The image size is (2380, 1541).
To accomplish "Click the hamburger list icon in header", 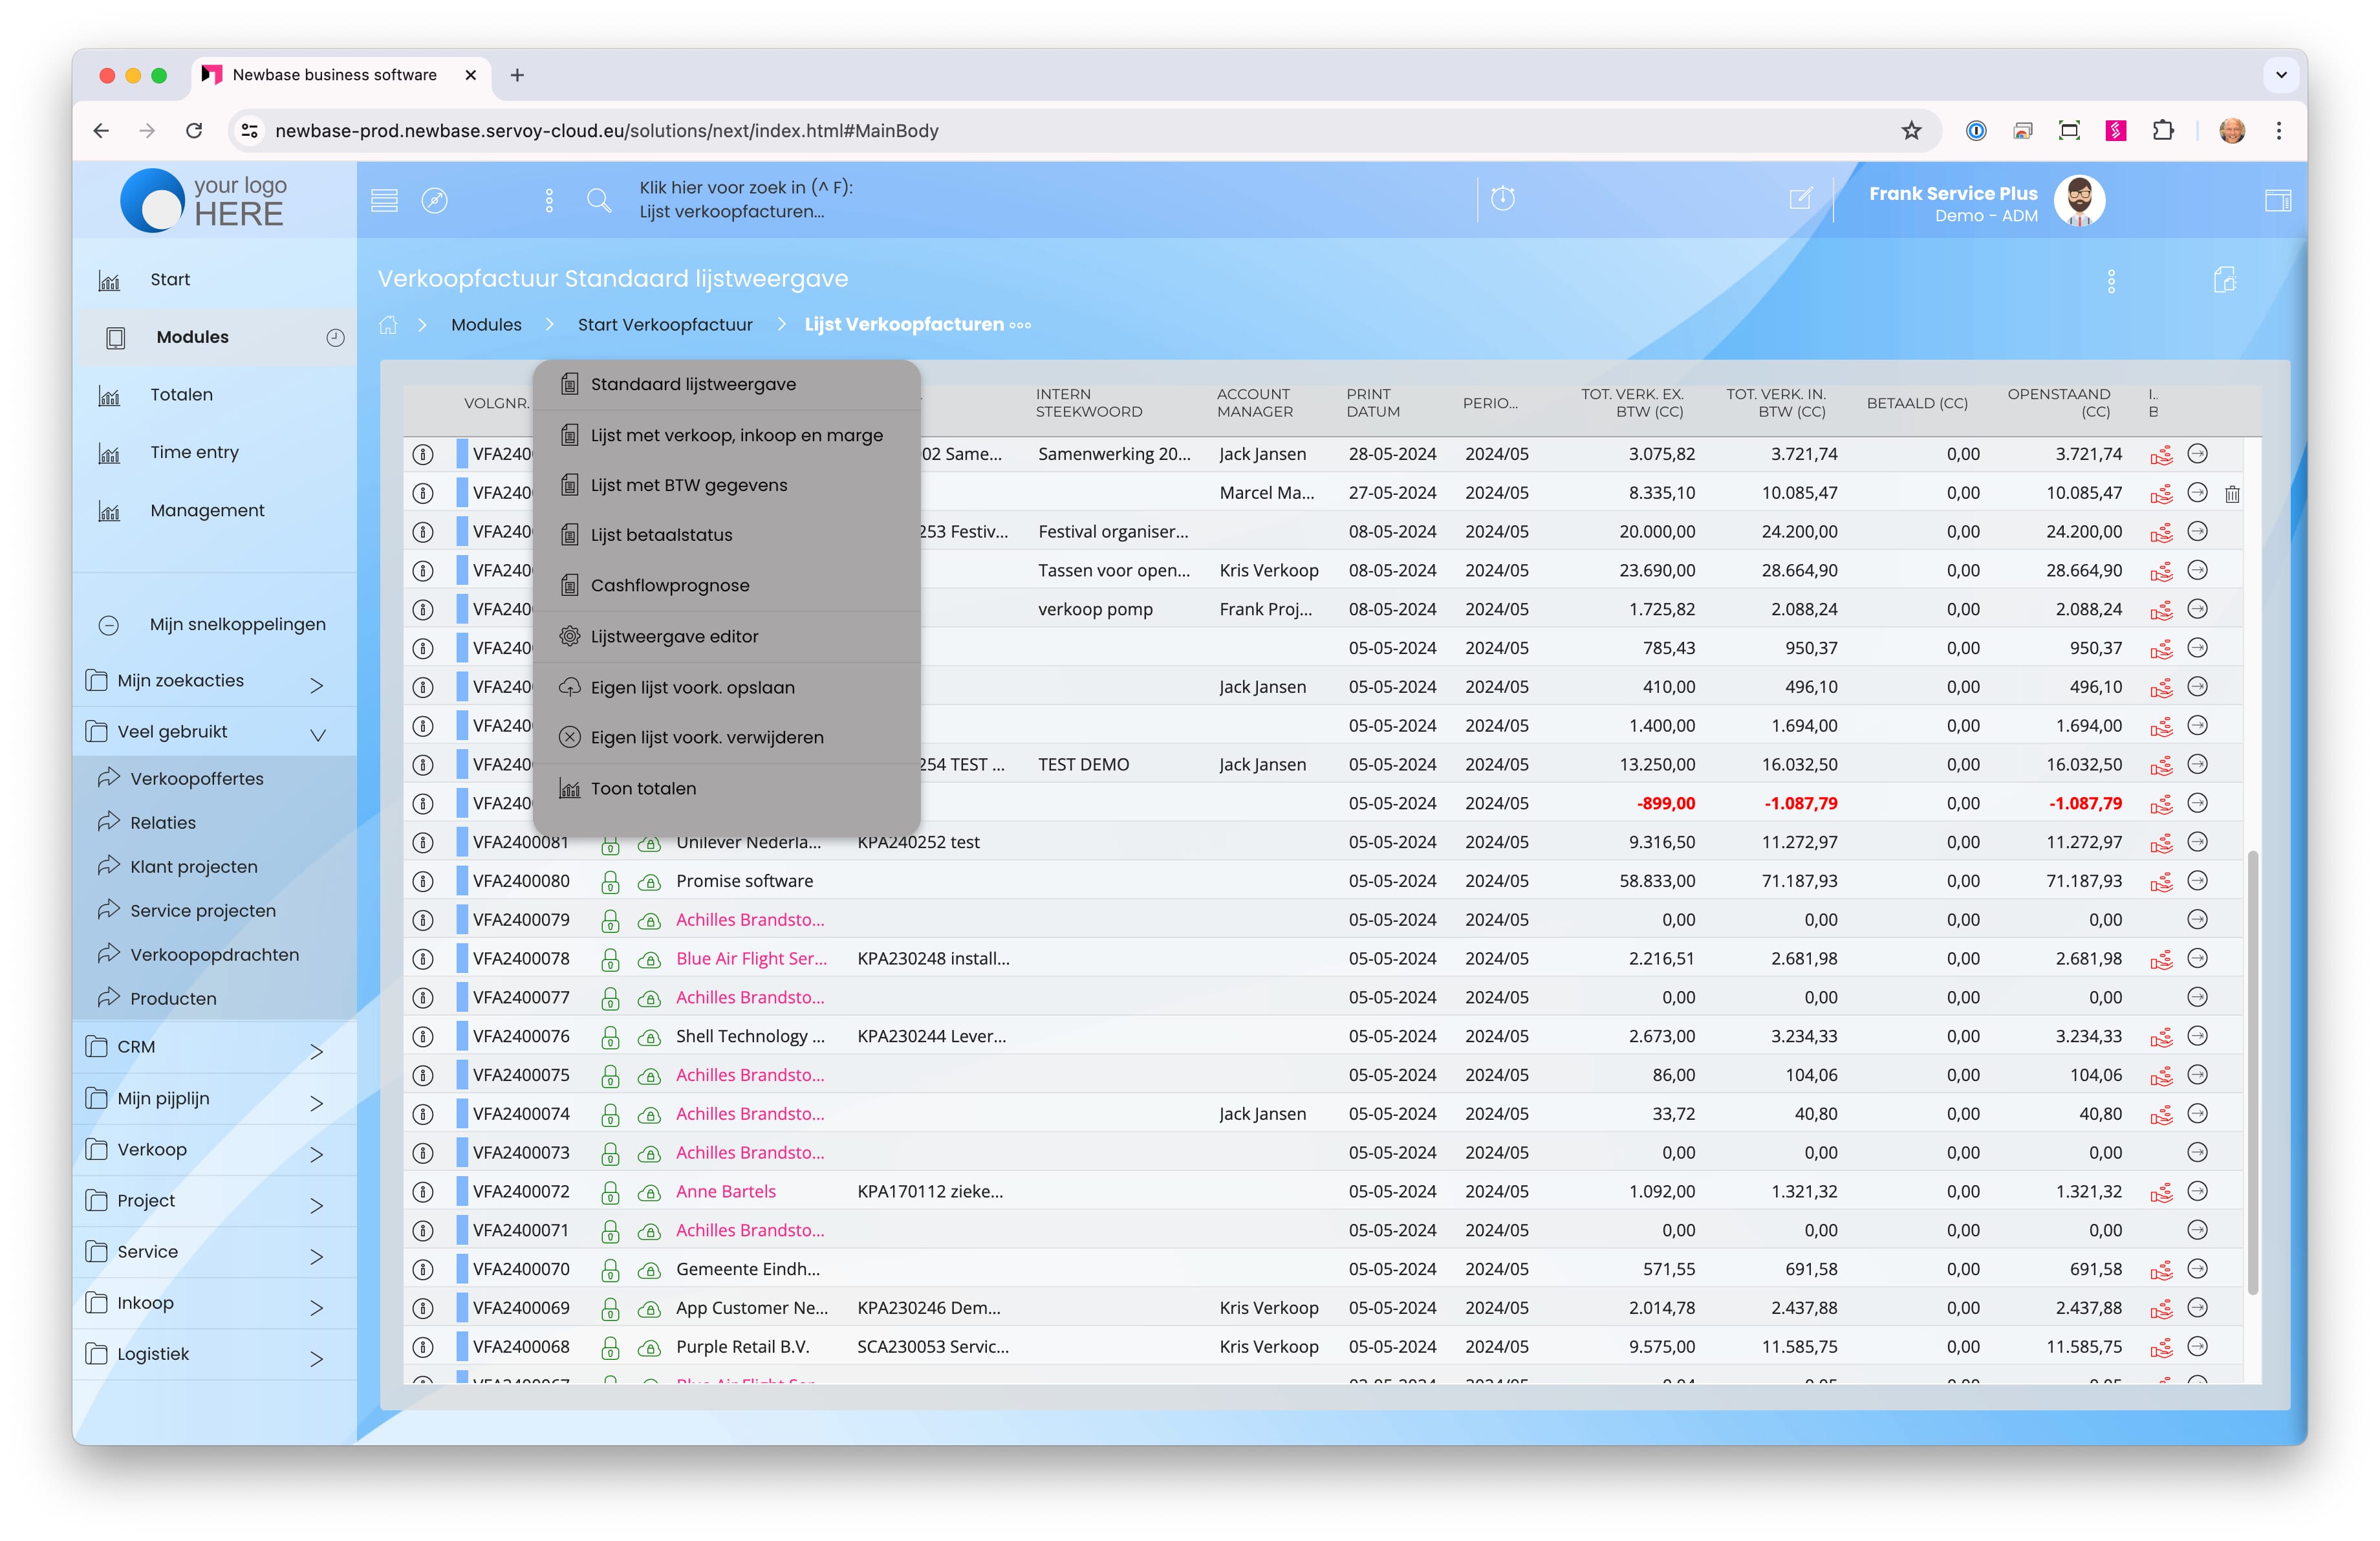I will pos(384,200).
